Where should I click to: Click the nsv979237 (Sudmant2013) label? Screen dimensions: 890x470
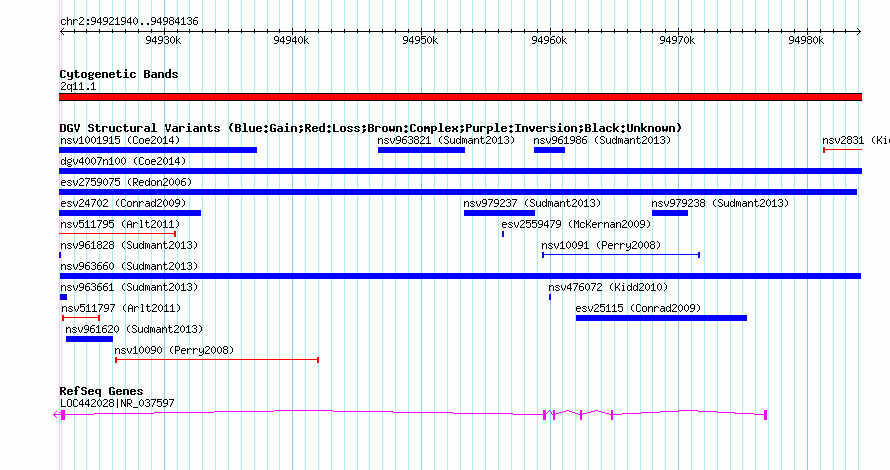click(532, 203)
